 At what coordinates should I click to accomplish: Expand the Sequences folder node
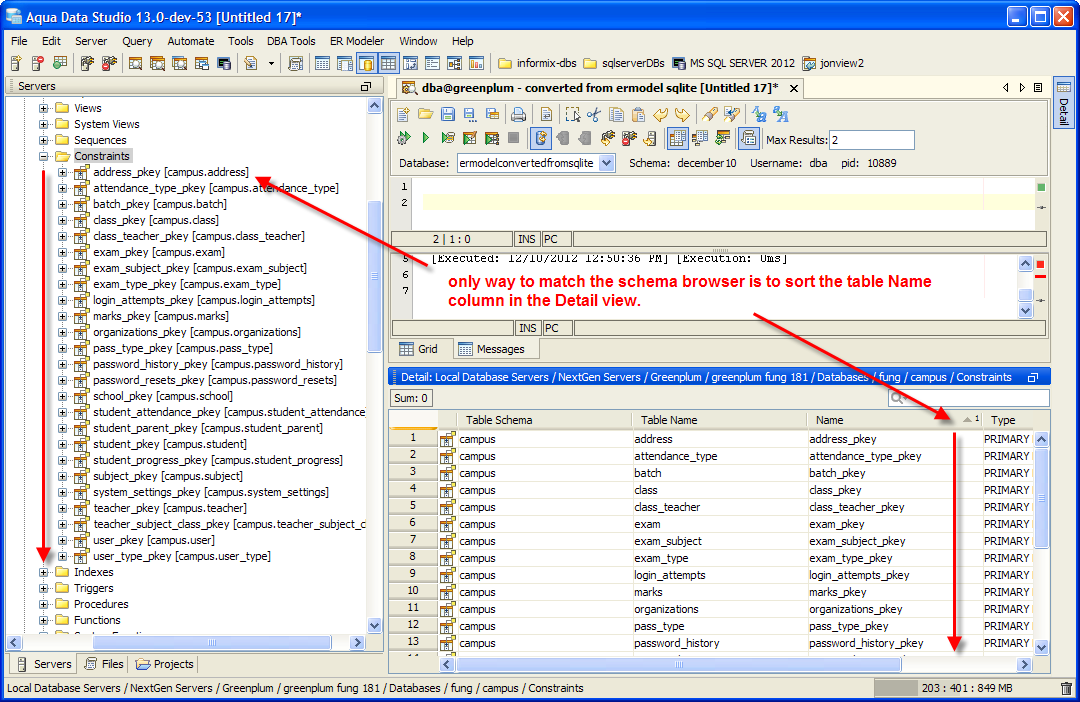(43, 140)
